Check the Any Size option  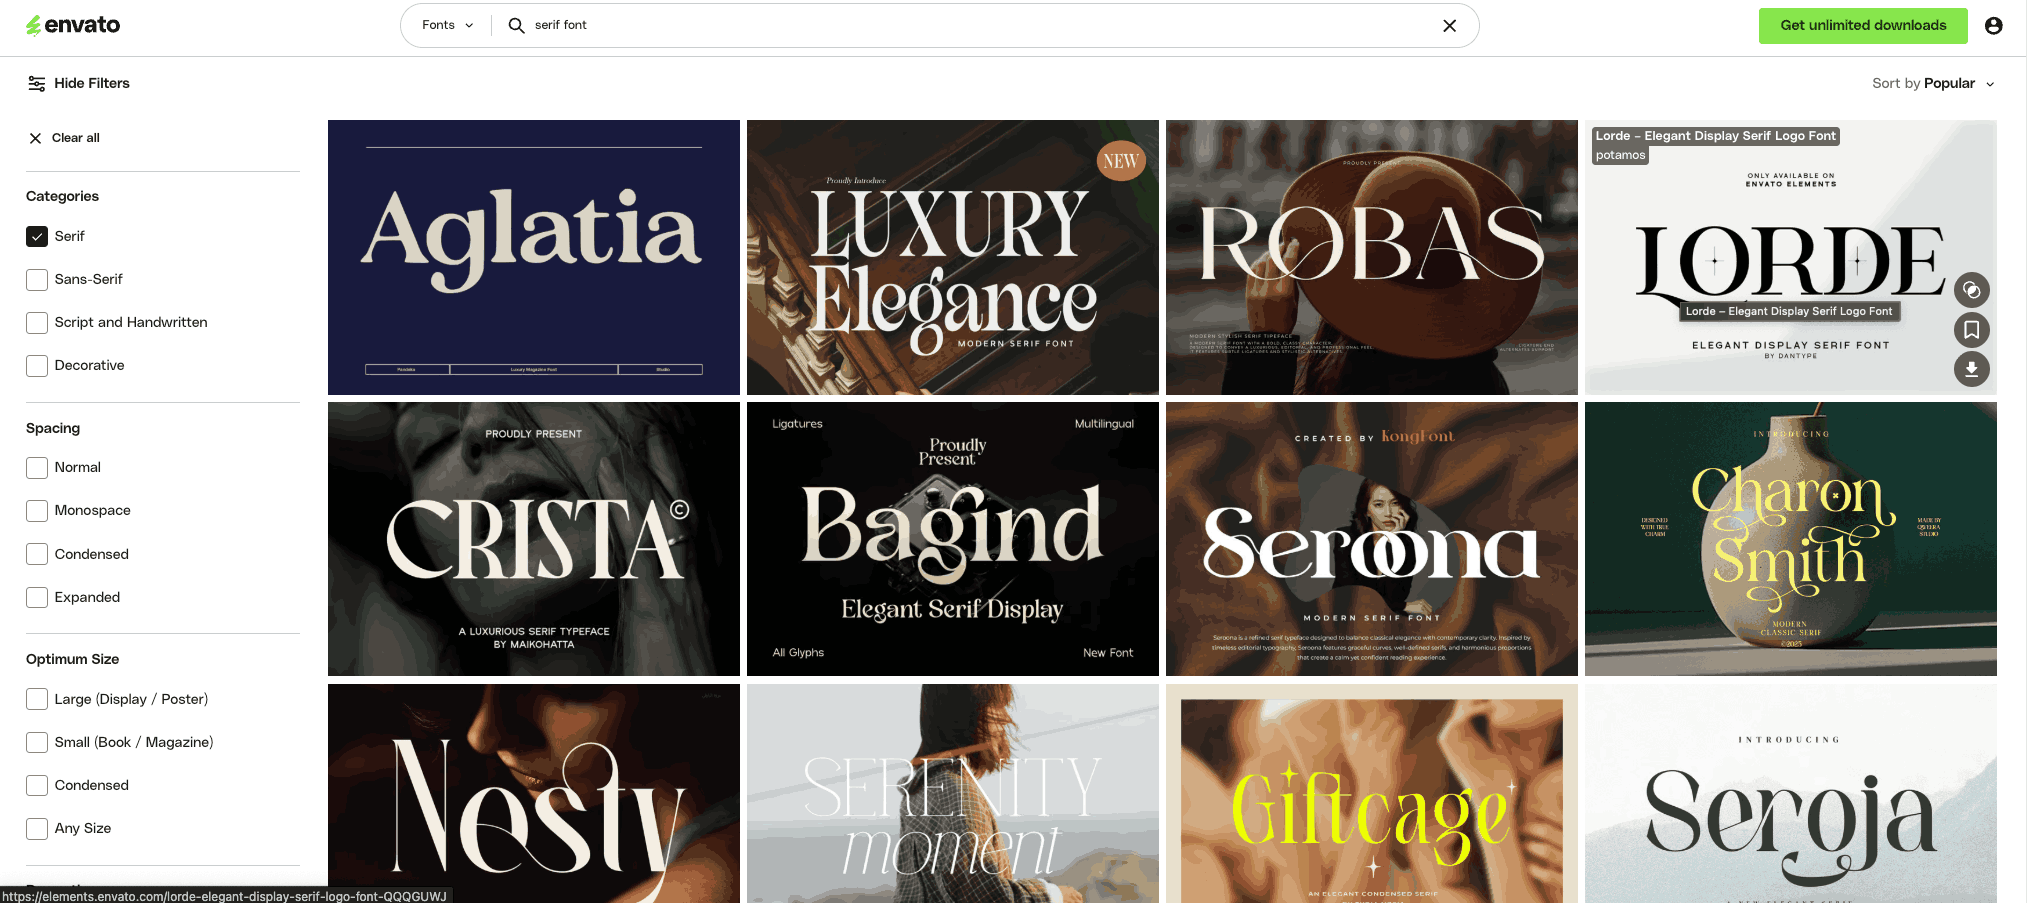(x=36, y=828)
